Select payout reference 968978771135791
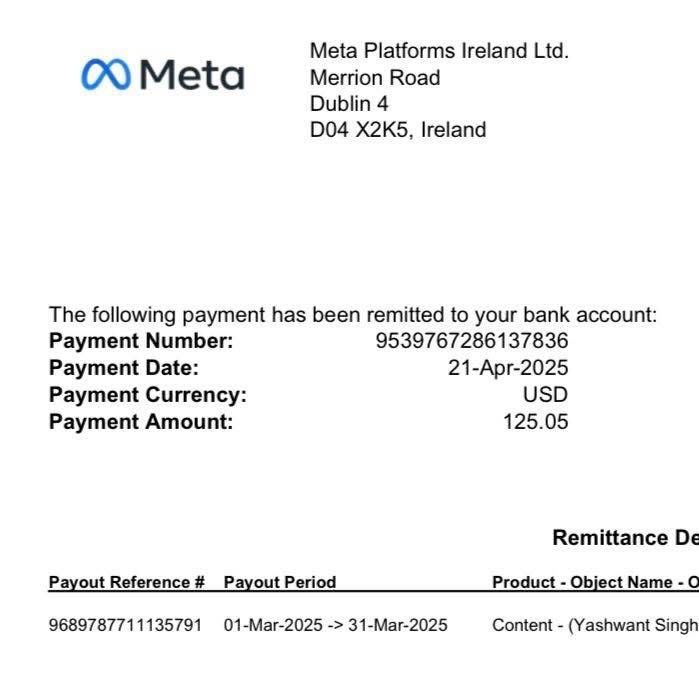The height and width of the screenshot is (681, 699). pyautogui.click(x=125, y=625)
